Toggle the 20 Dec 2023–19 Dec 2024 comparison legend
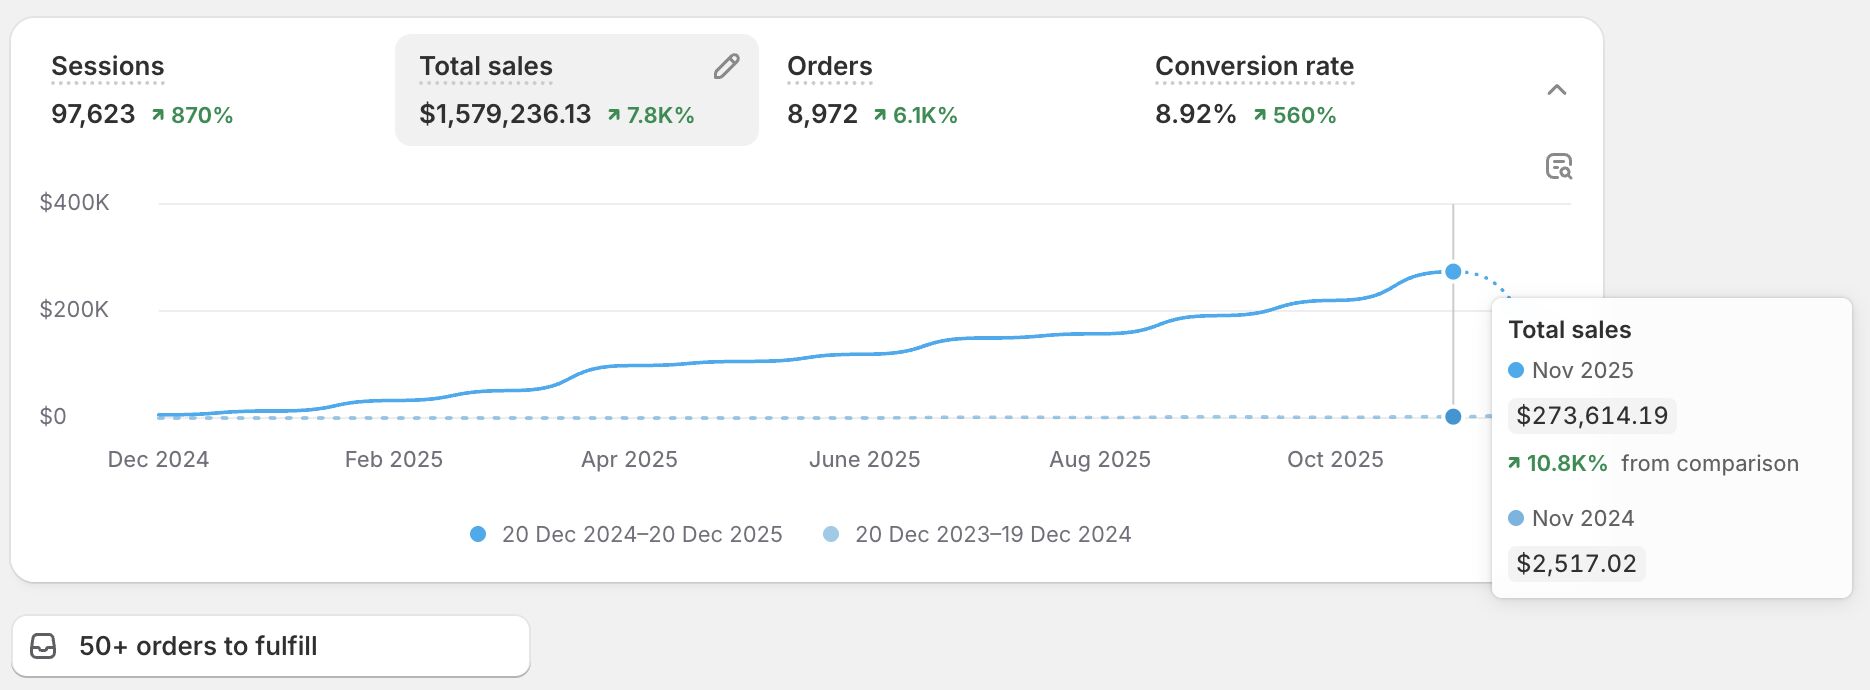This screenshot has height=690, width=1870. click(x=829, y=534)
